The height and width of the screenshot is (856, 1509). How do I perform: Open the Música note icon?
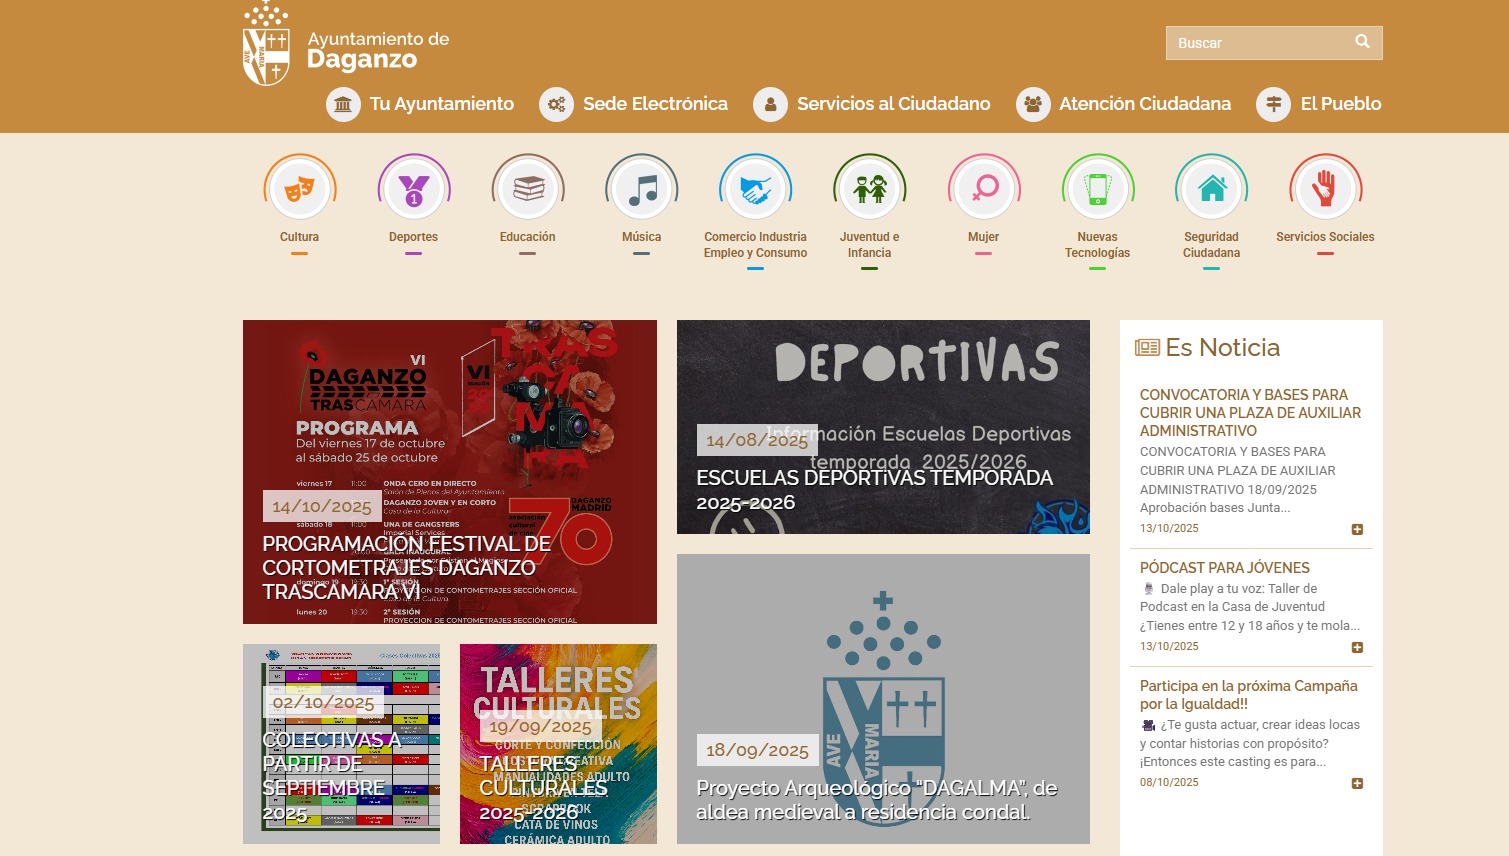(x=642, y=189)
